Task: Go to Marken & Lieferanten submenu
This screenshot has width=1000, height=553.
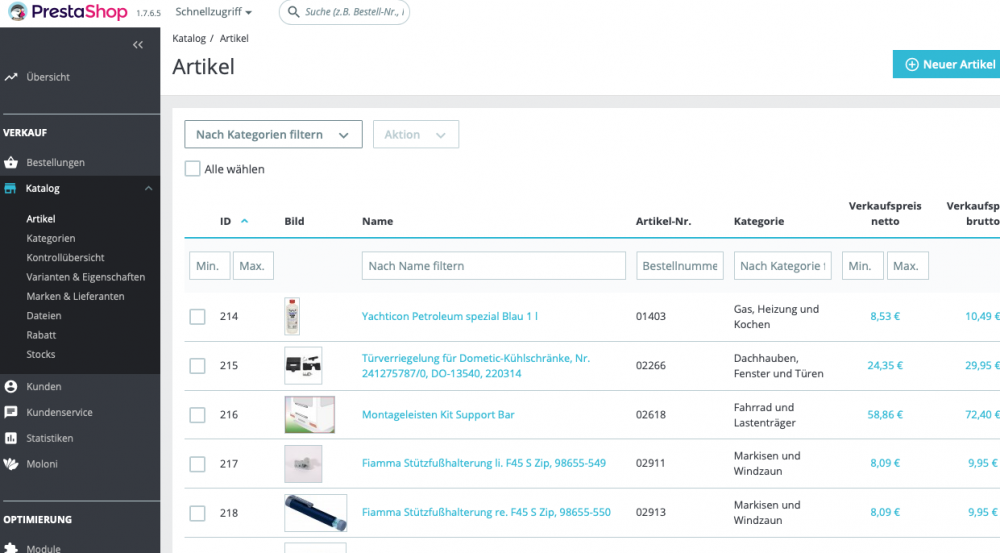Action: 75,297
